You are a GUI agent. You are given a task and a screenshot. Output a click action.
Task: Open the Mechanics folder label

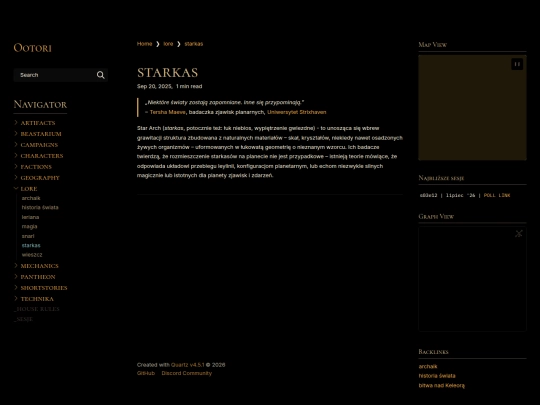pos(40,266)
